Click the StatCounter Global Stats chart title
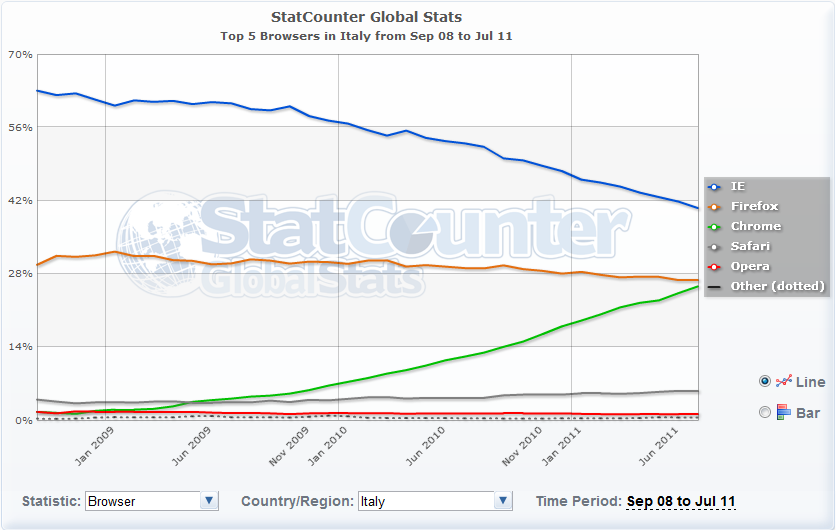 pos(367,17)
